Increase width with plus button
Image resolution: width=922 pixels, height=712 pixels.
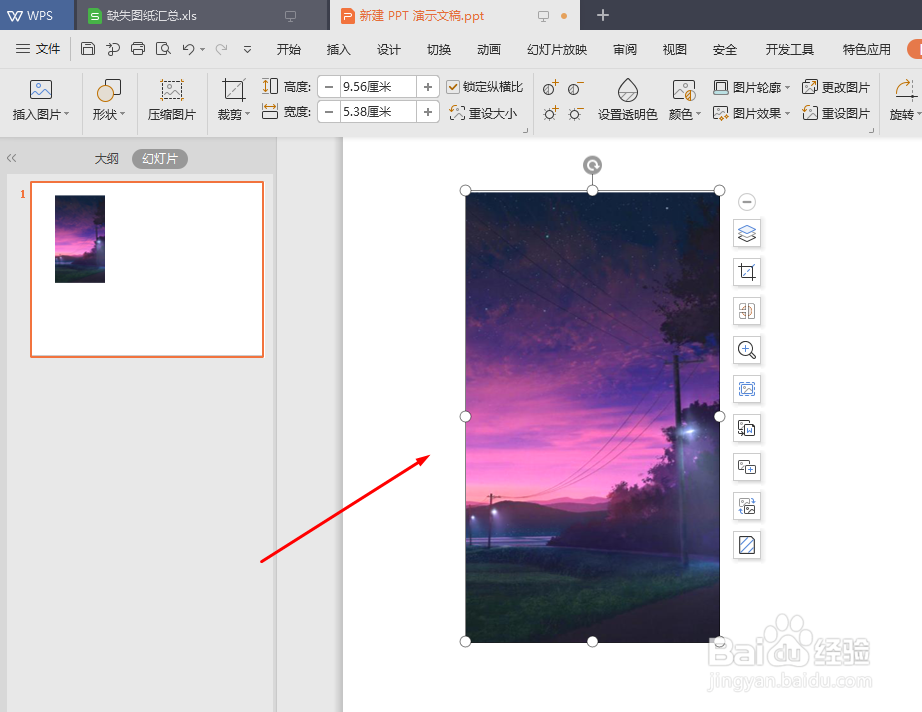[427, 112]
